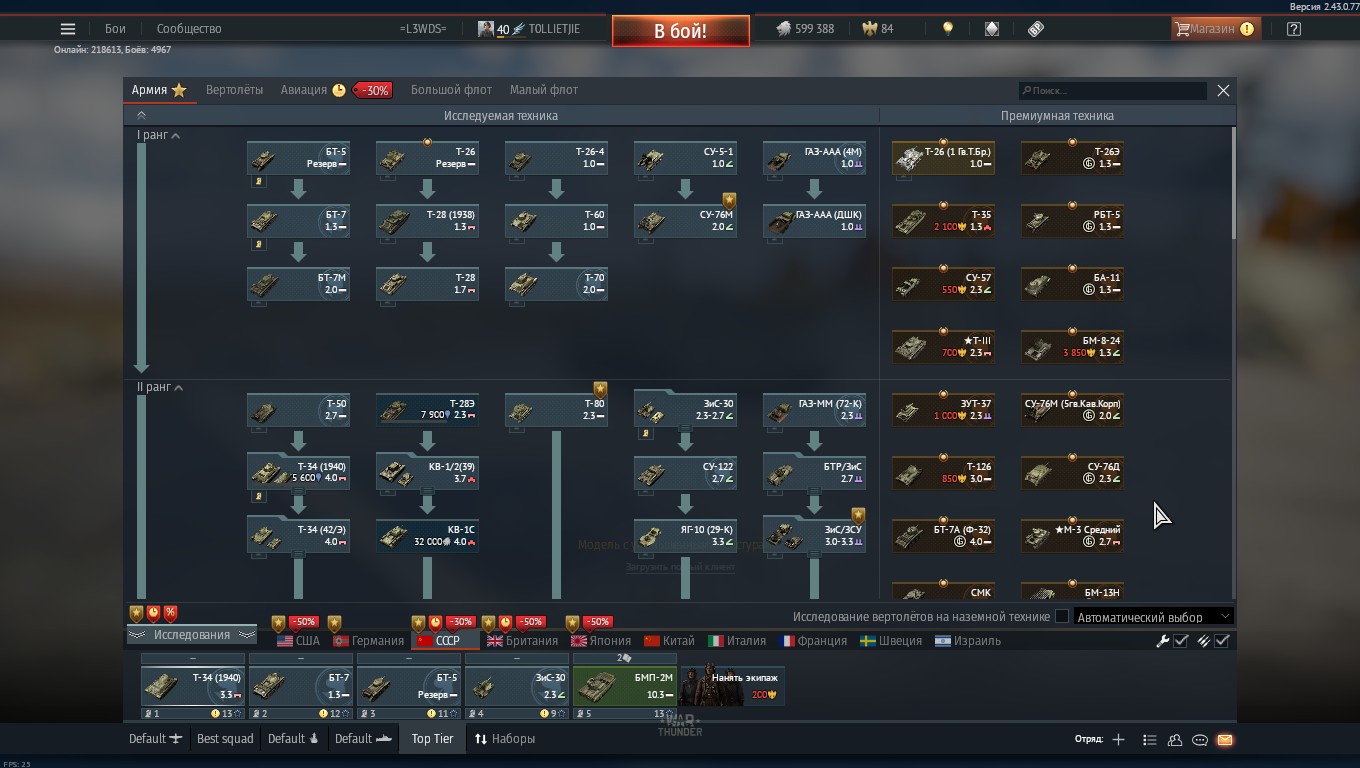This screenshot has height=768, width=1360.
Task: Select the Т-28 (1938) tank card
Action: tap(427, 221)
